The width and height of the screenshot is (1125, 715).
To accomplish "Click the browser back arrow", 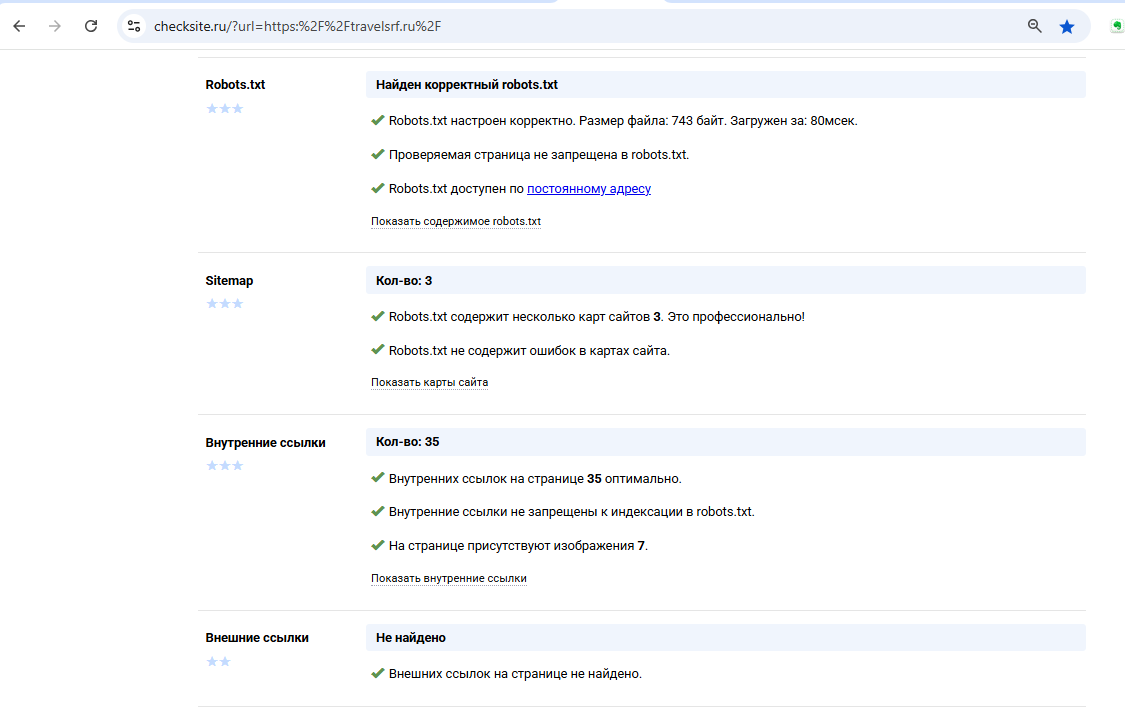I will pos(19,26).
